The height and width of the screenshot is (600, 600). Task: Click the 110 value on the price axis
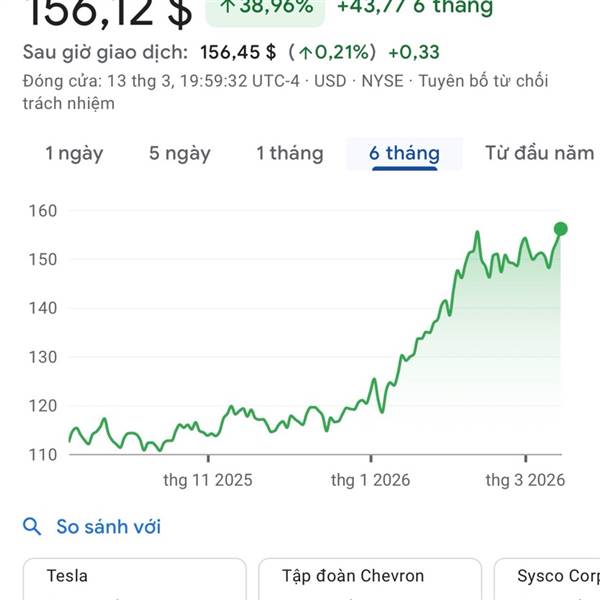coord(43,454)
